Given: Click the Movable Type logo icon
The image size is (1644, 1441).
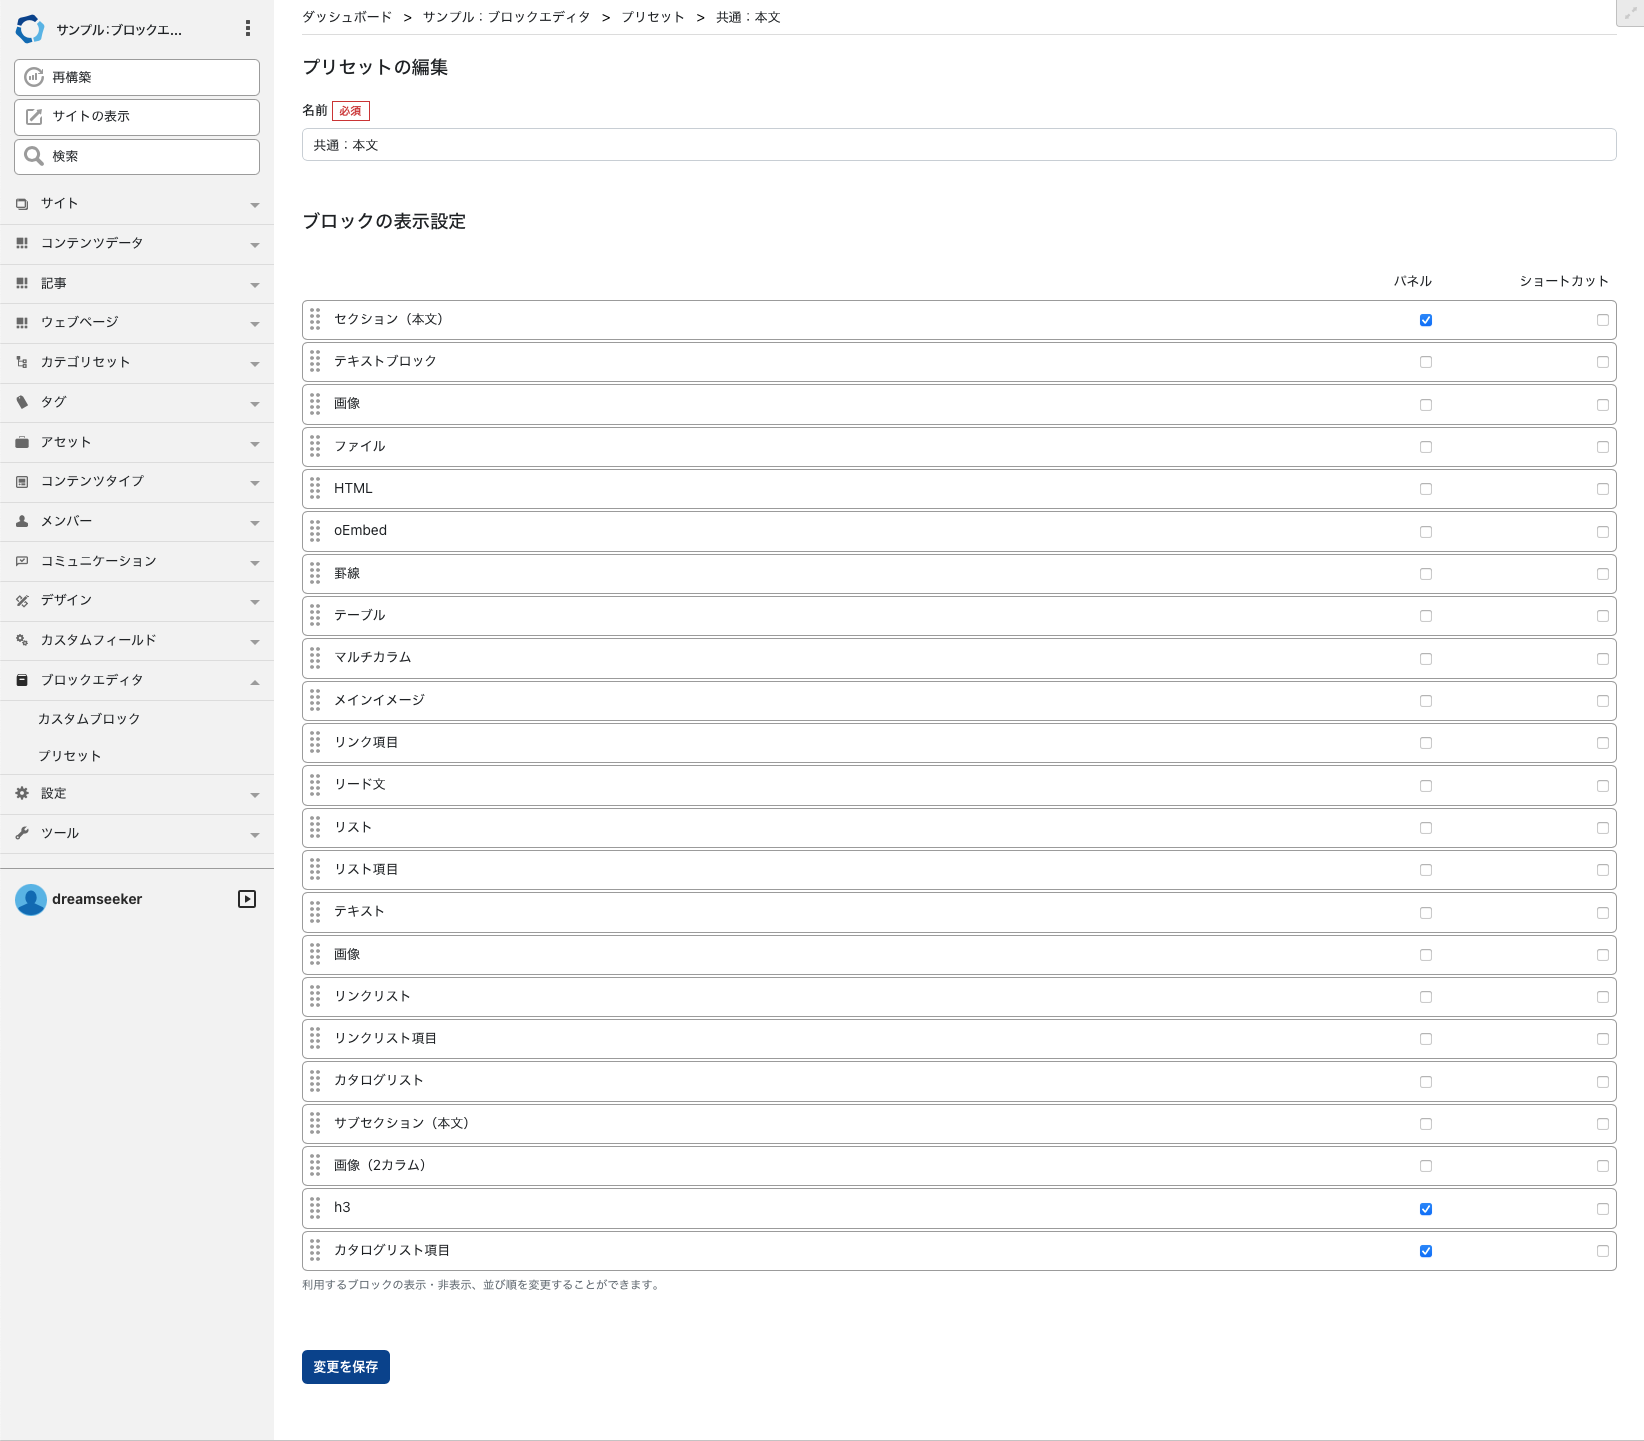Looking at the screenshot, I should tap(30, 29).
